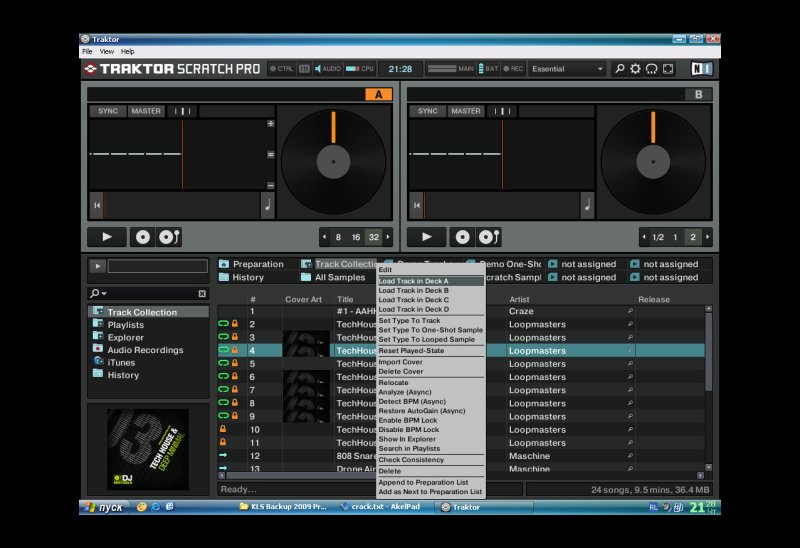Click the Tech House album cover thumbnail
Image resolution: width=800 pixels, height=548 pixels.
(147, 449)
